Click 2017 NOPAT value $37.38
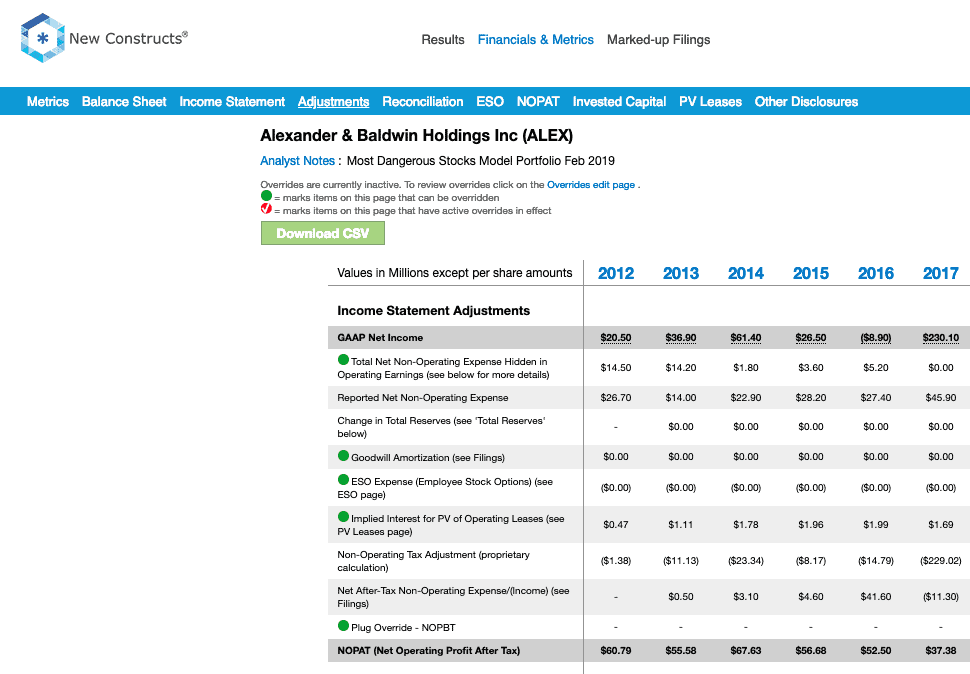This screenshot has height=674, width=970. pos(940,651)
